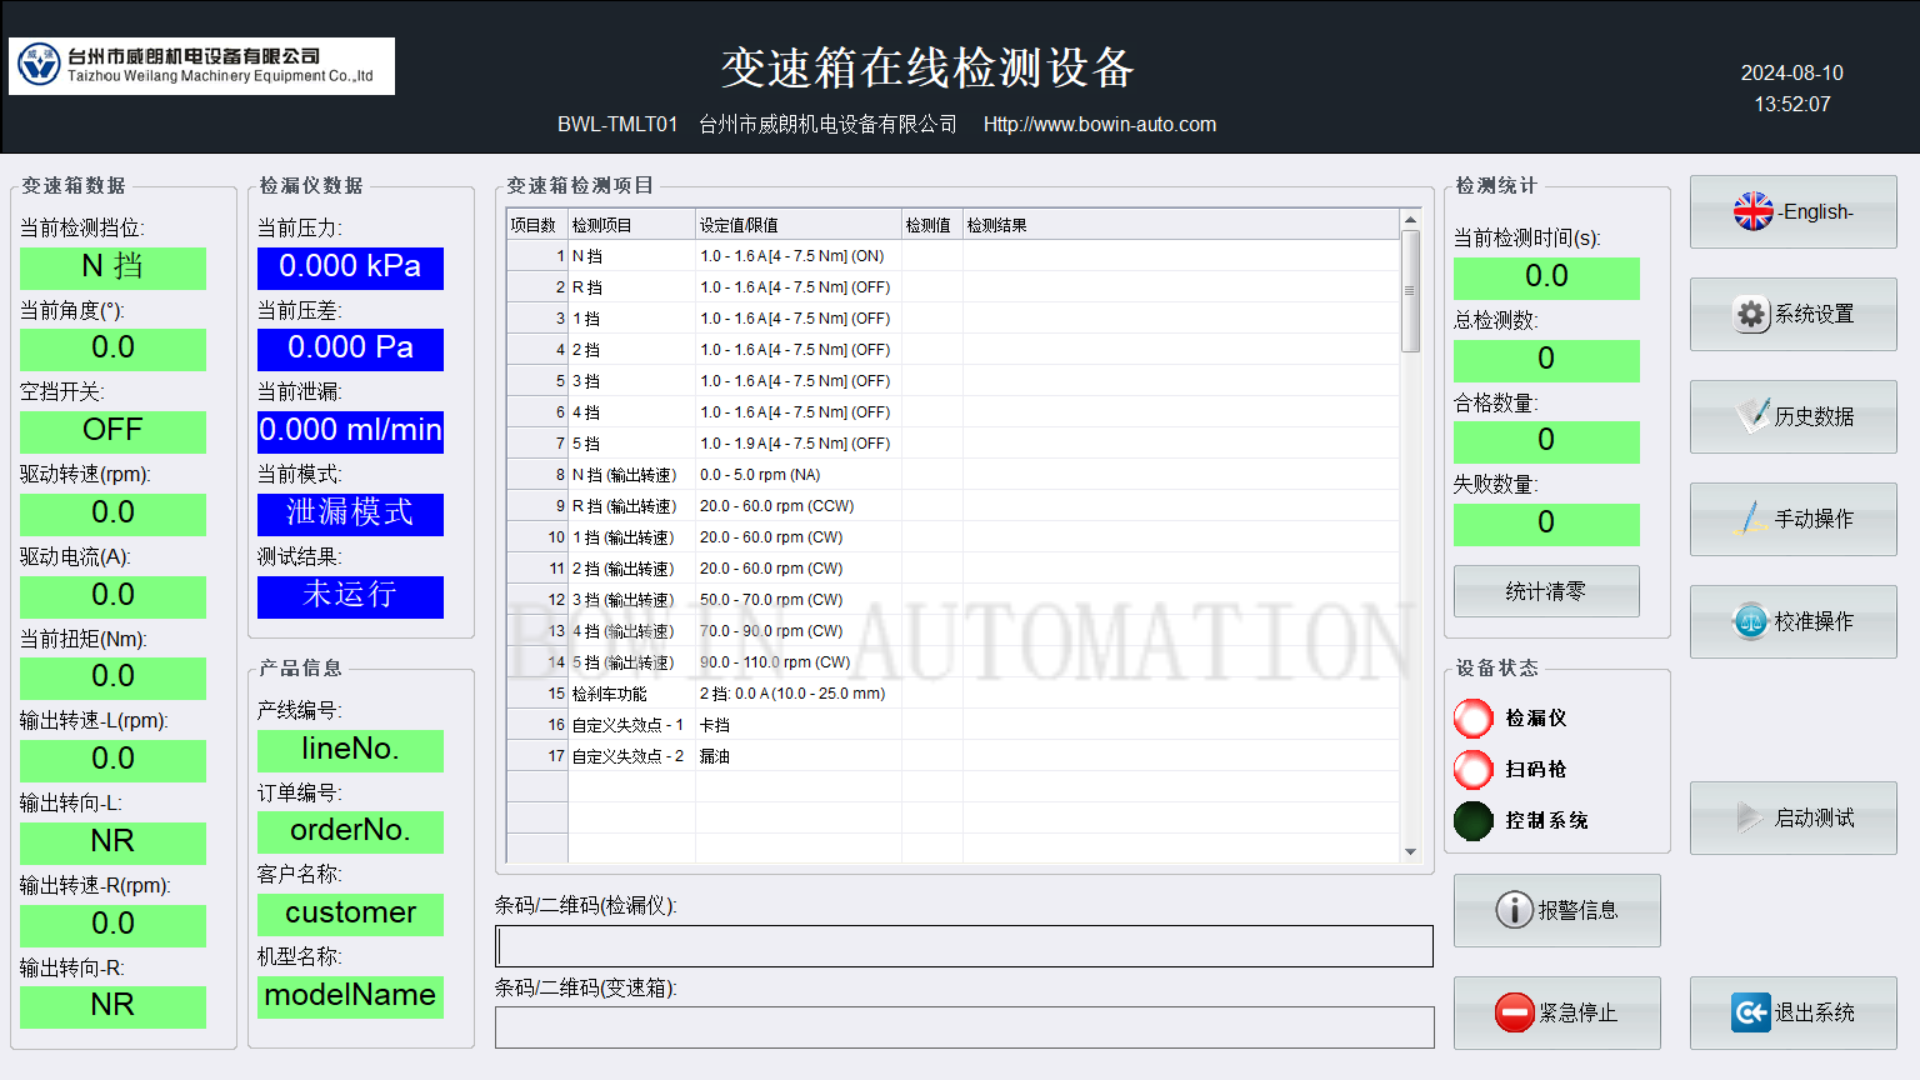The height and width of the screenshot is (1080, 1920).
Task: Click the 1.0 - 1.9 A[4 - 7.5 Nm] (OFF) cell
Action: point(798,443)
